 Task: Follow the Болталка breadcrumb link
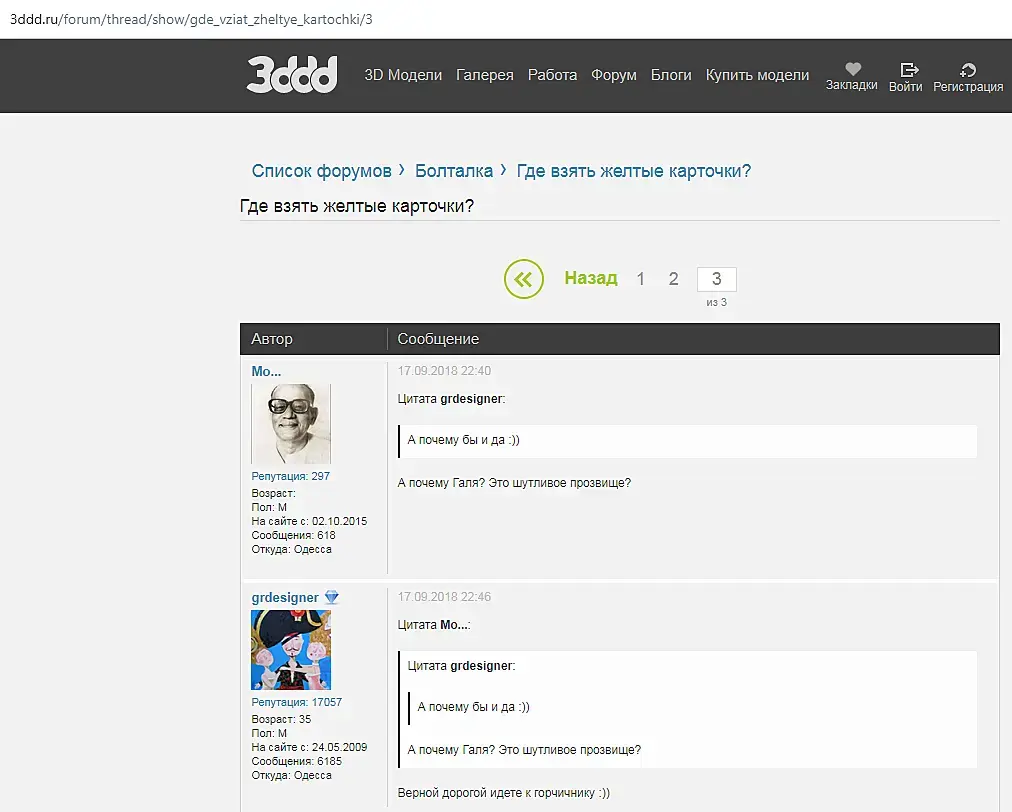(x=454, y=171)
